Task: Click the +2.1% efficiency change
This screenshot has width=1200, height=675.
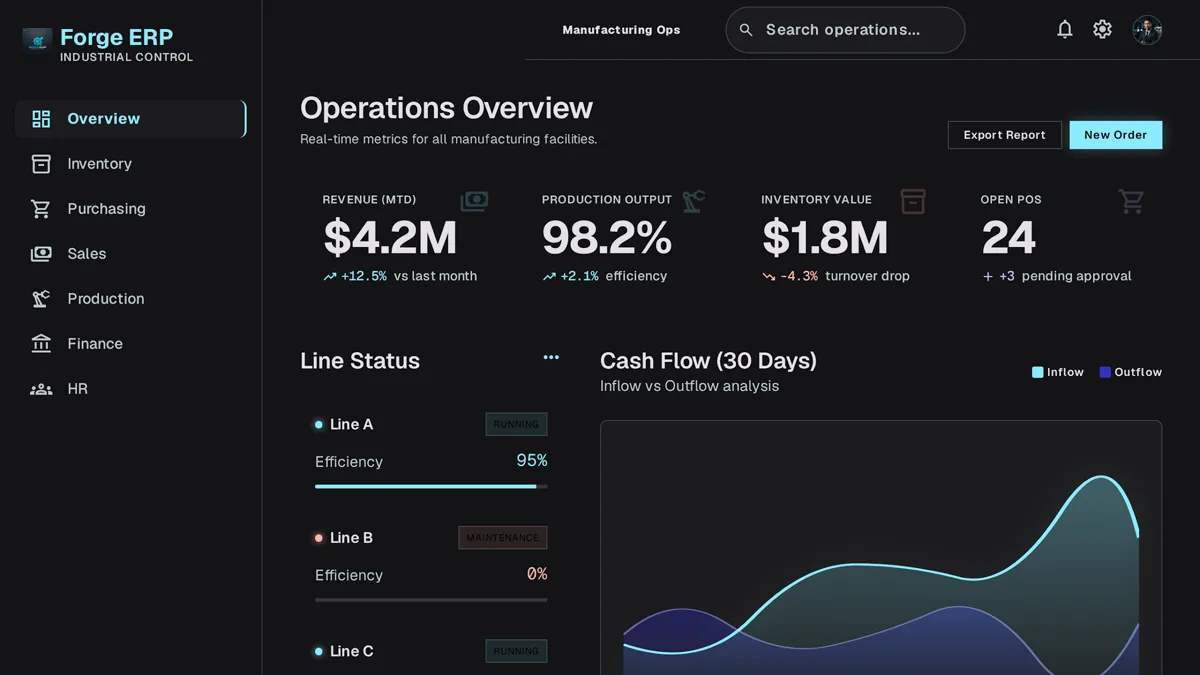Action: 580,277
